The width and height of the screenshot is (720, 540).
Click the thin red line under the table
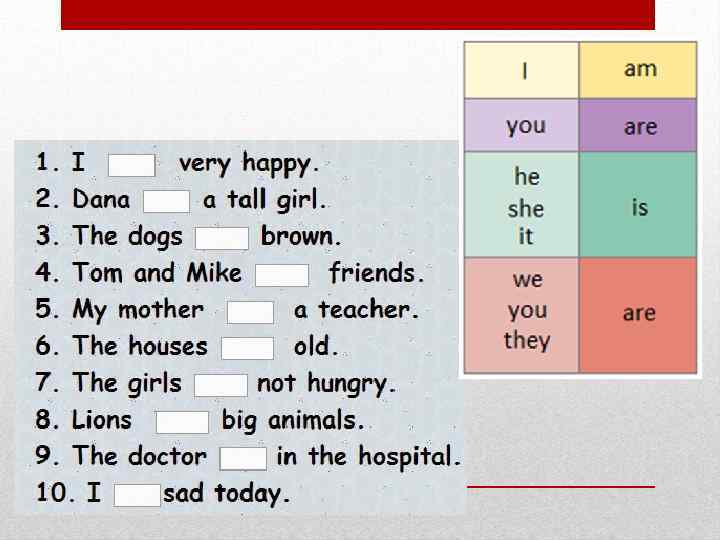pos(560,486)
